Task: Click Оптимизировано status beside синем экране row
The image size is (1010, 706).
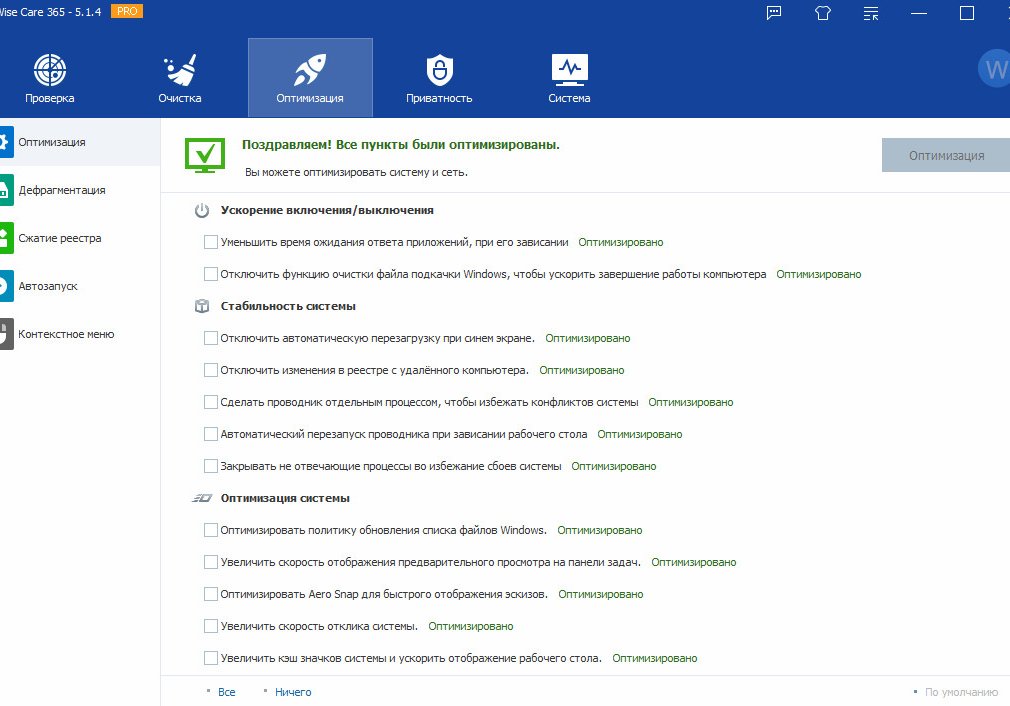Action: [x=587, y=338]
